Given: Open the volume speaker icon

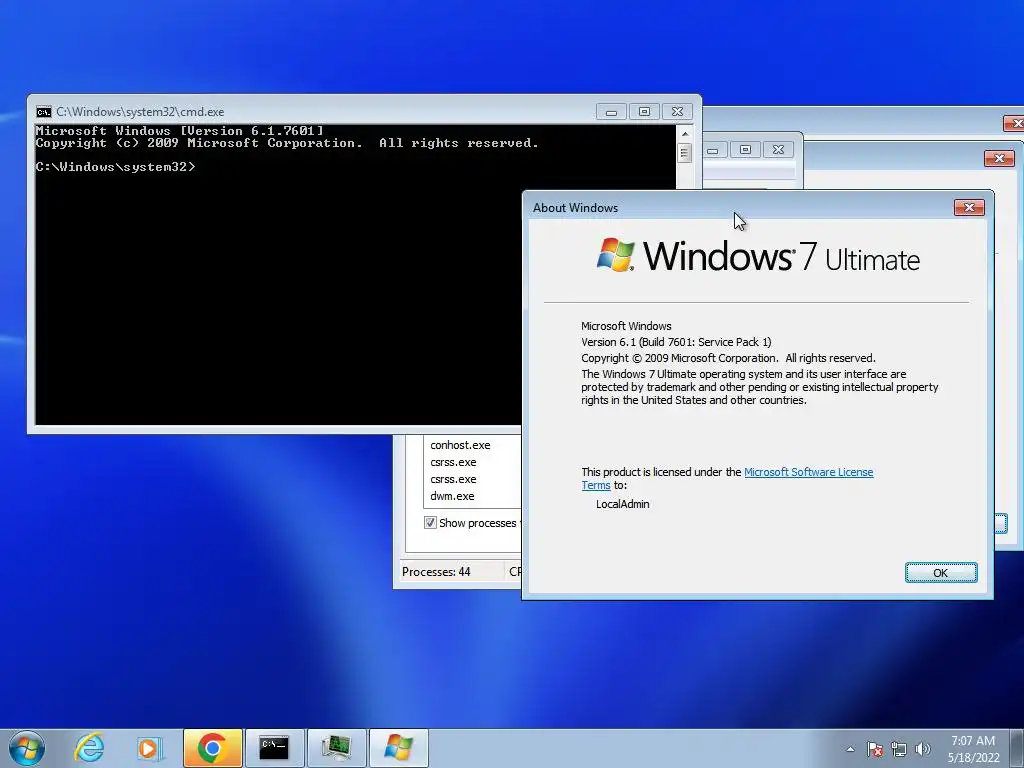Looking at the screenshot, I should point(923,749).
